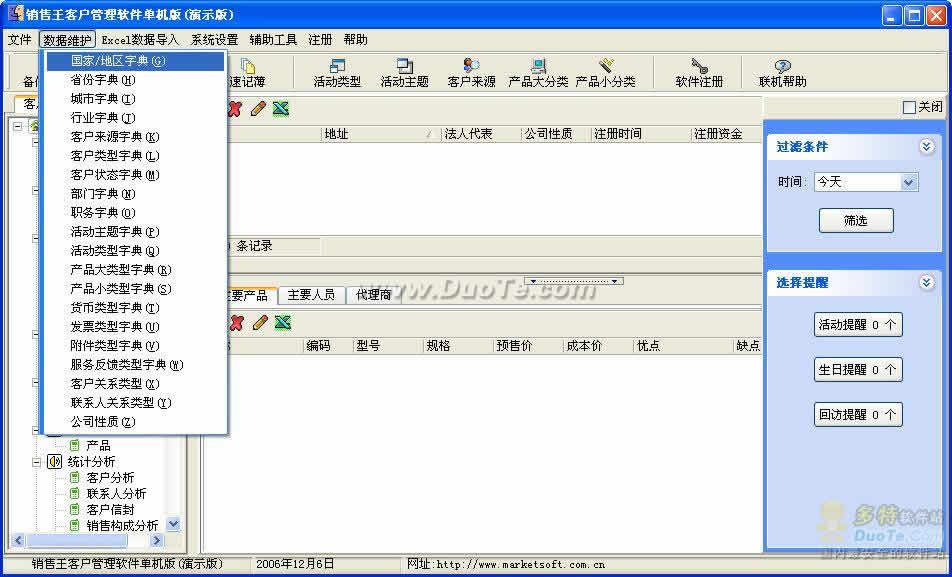Open the 活动类型 toolbar icon

tap(337, 73)
